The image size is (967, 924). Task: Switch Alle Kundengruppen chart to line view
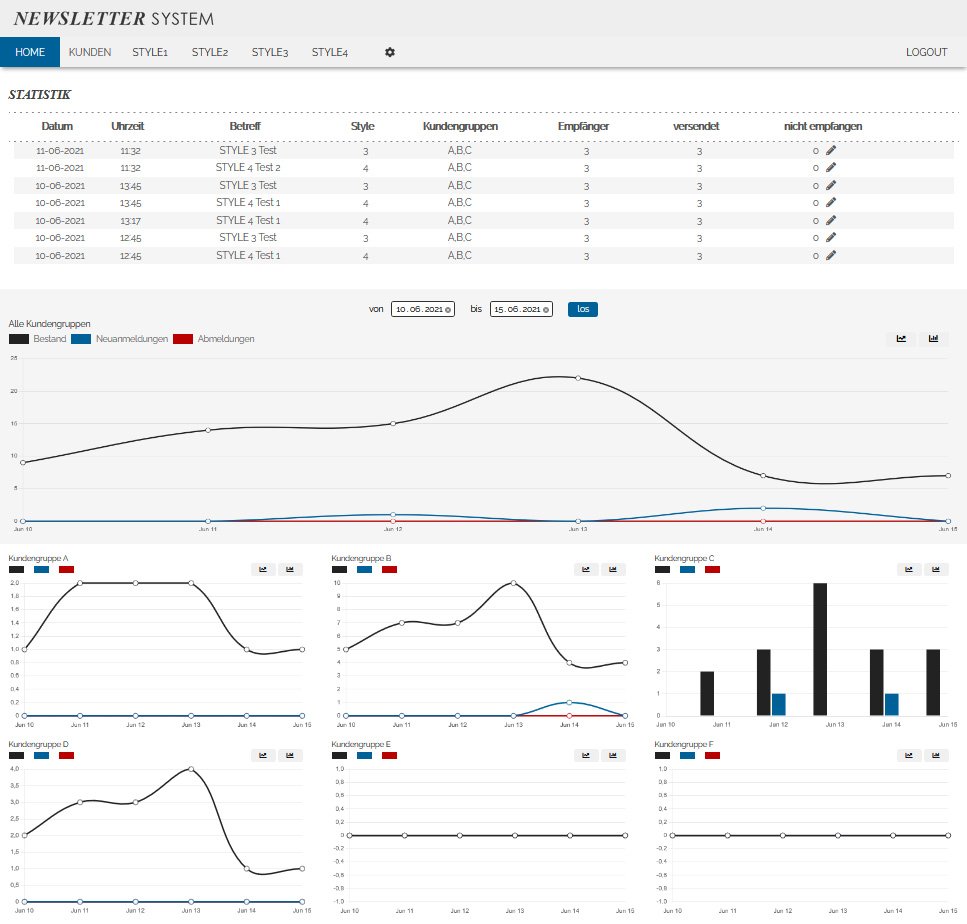[x=901, y=339]
